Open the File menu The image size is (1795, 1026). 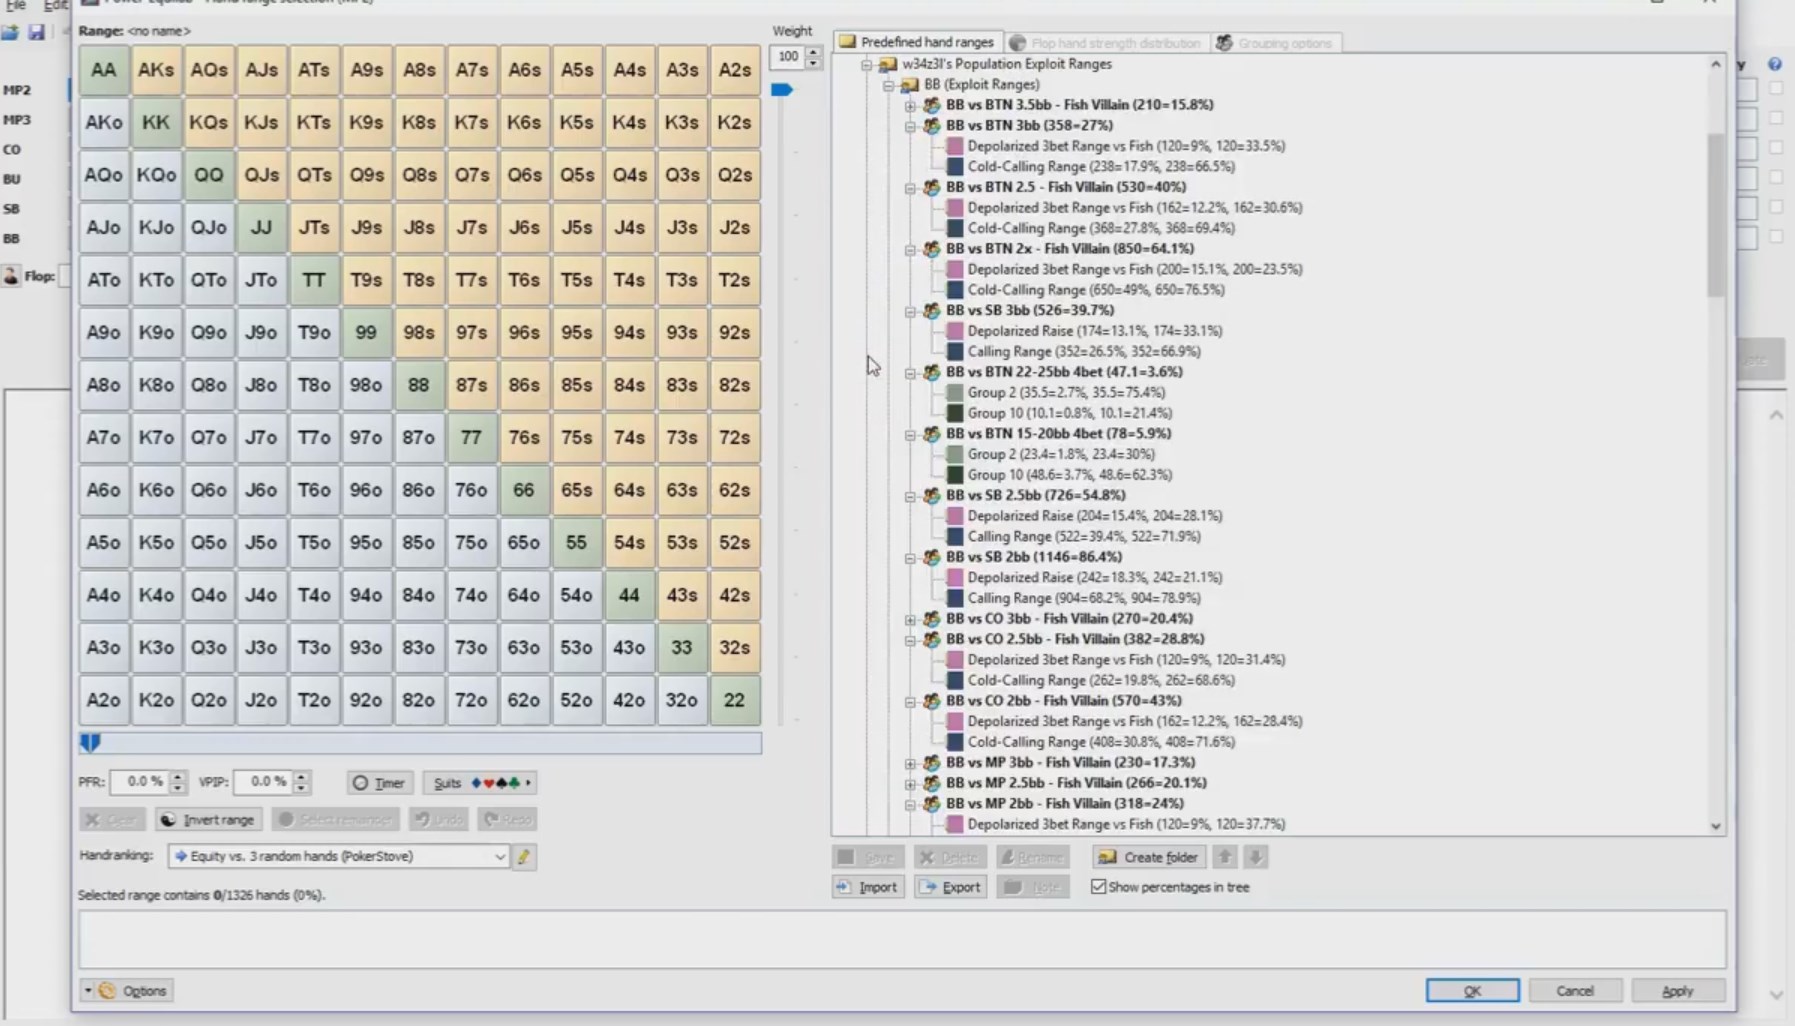coord(15,5)
